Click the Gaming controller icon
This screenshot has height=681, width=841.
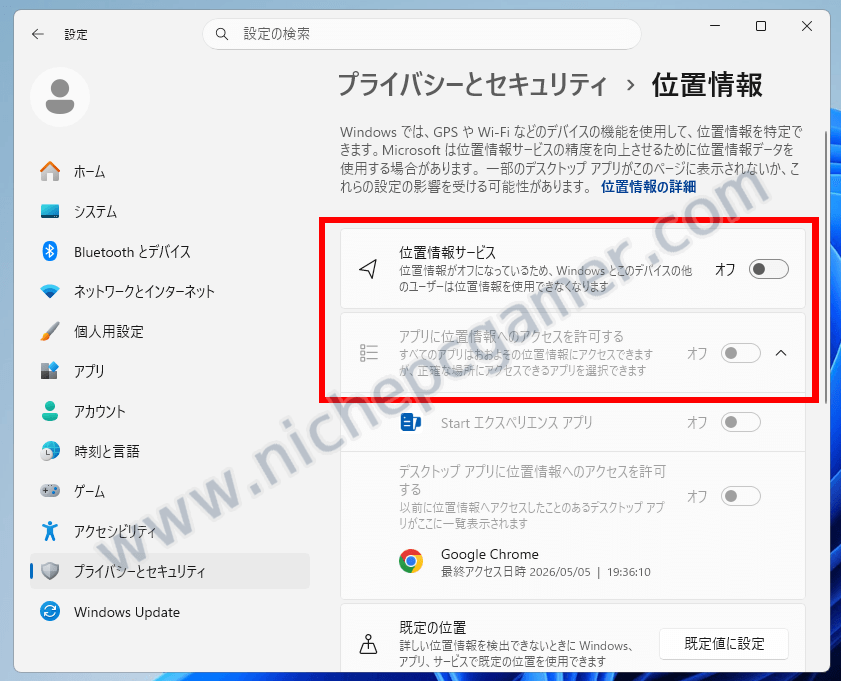[x=50, y=491]
